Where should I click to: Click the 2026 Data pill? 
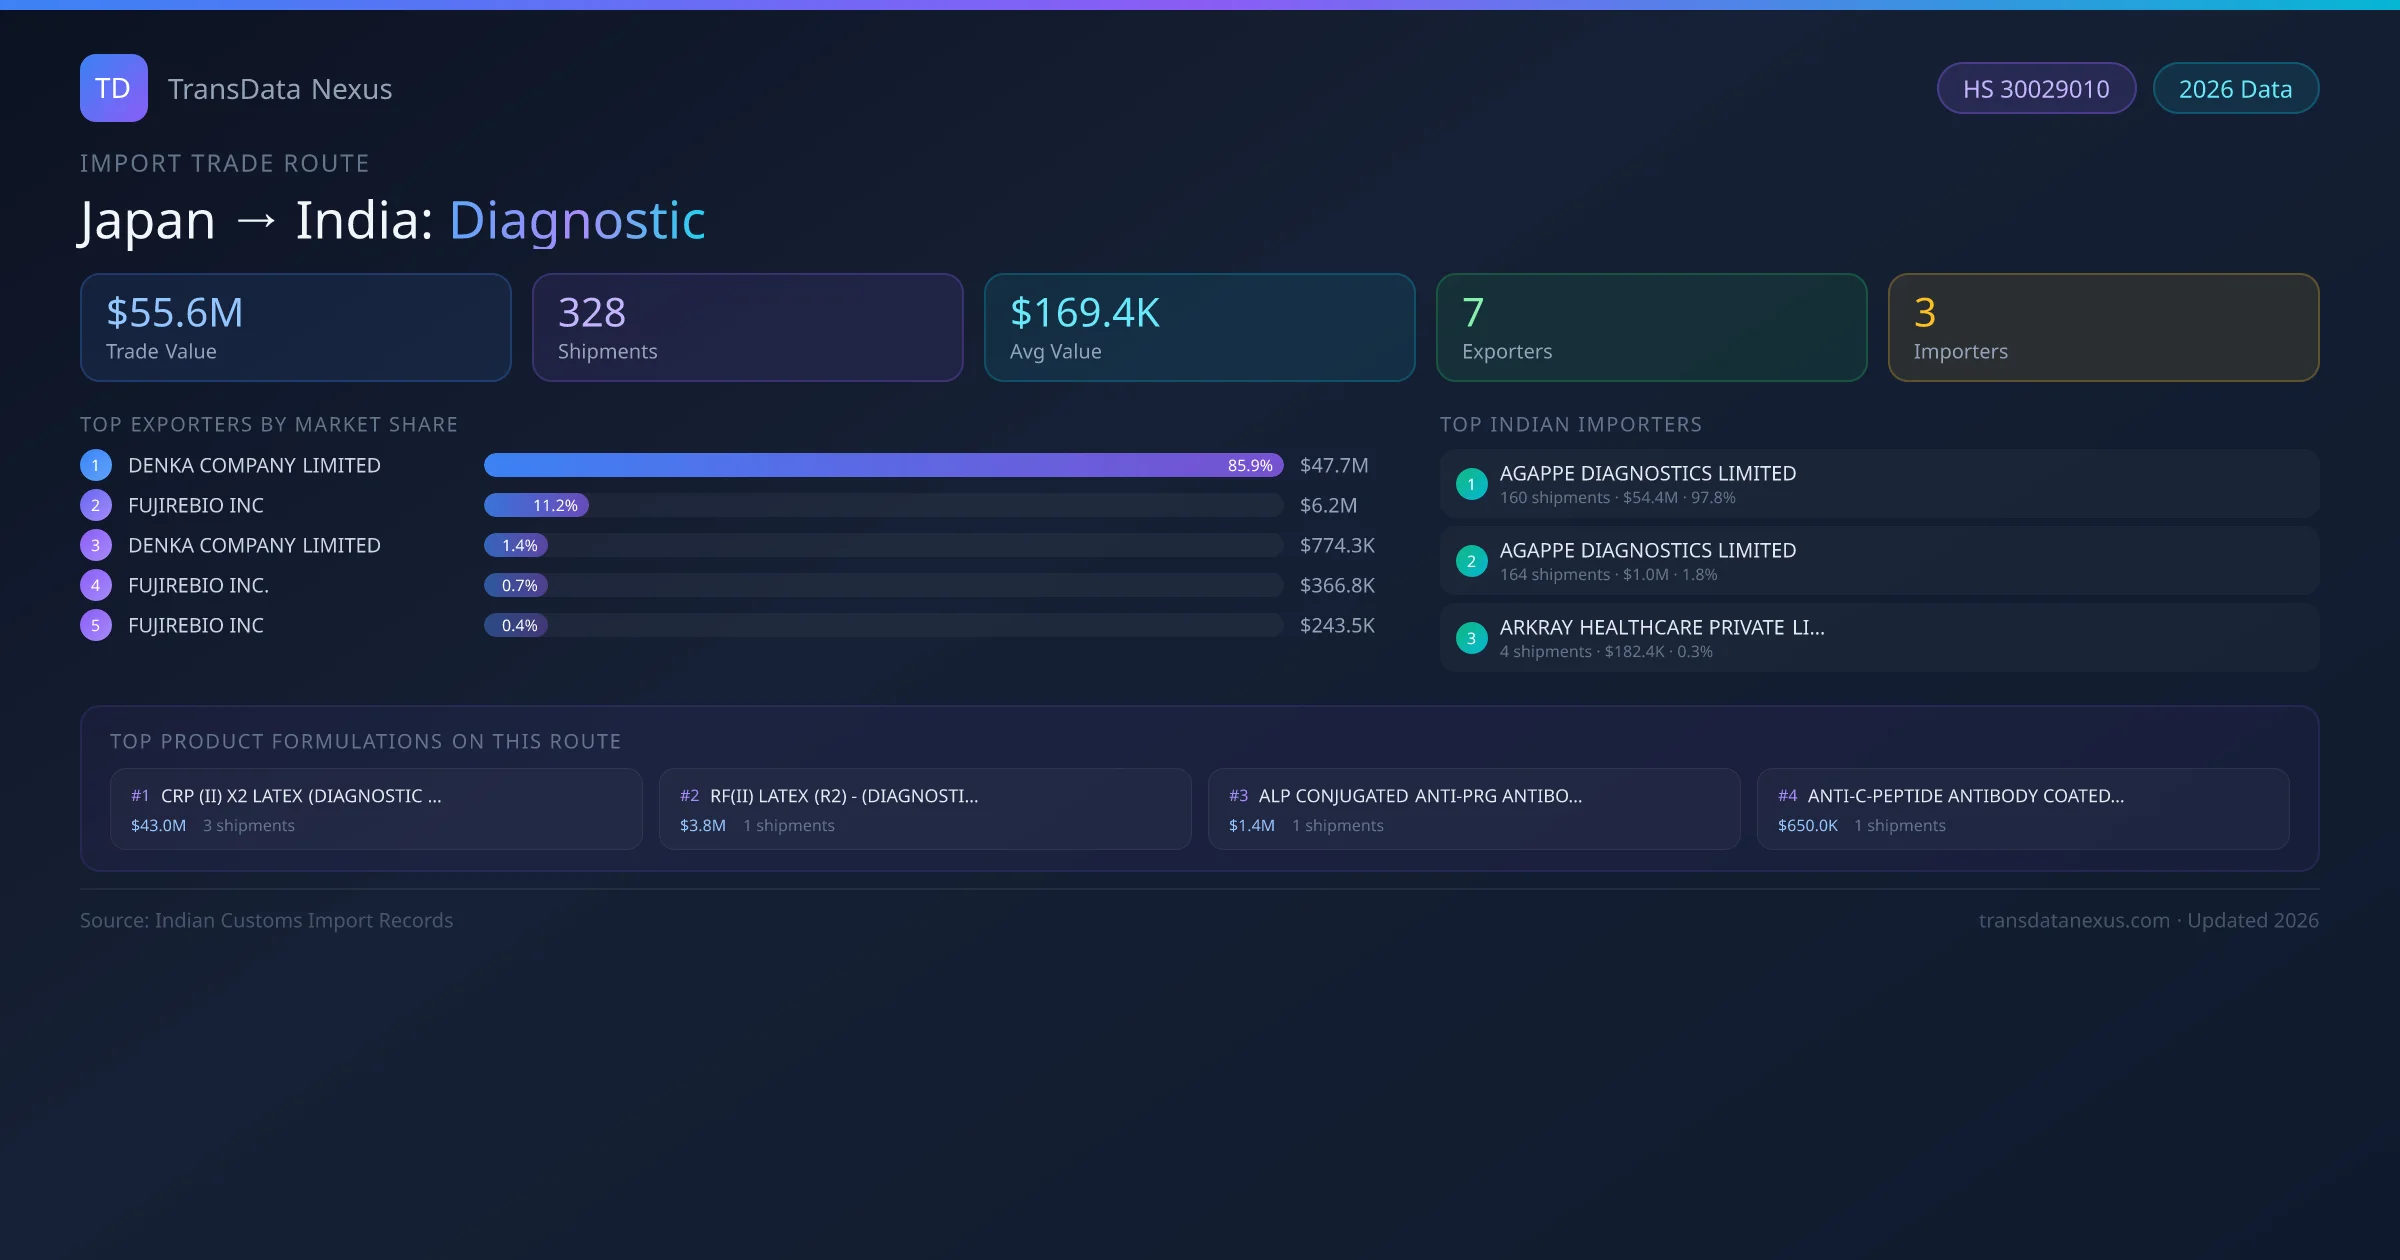pos(2235,89)
